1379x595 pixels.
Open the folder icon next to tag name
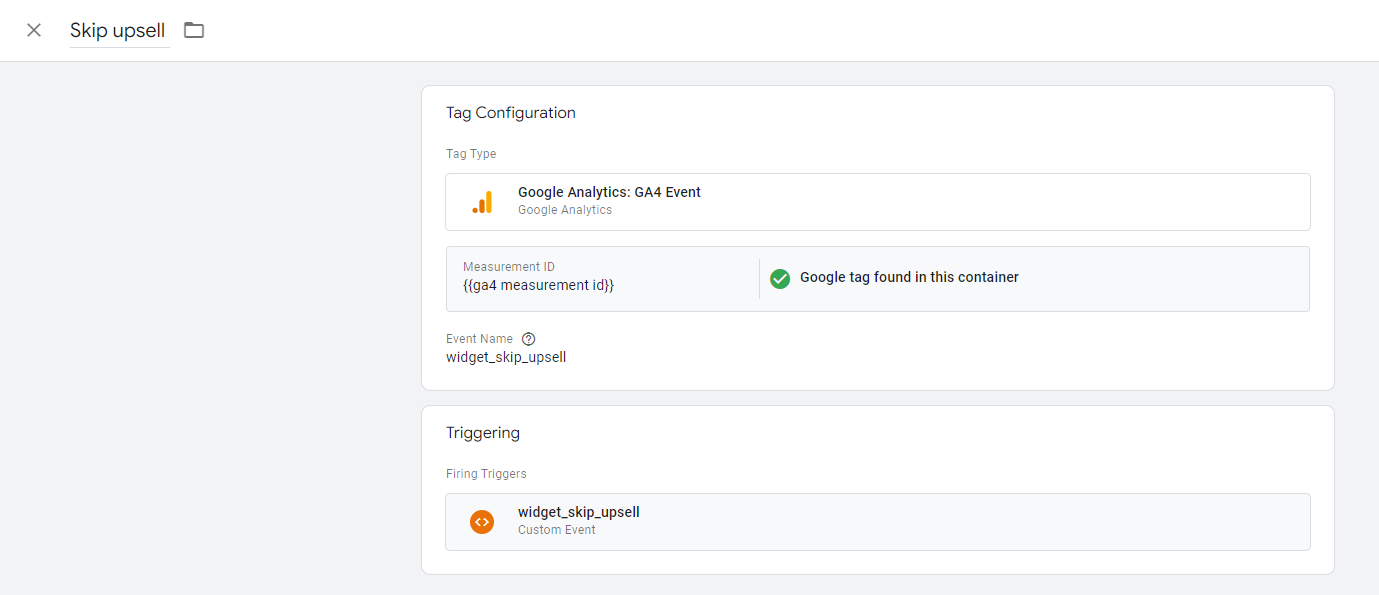point(194,30)
